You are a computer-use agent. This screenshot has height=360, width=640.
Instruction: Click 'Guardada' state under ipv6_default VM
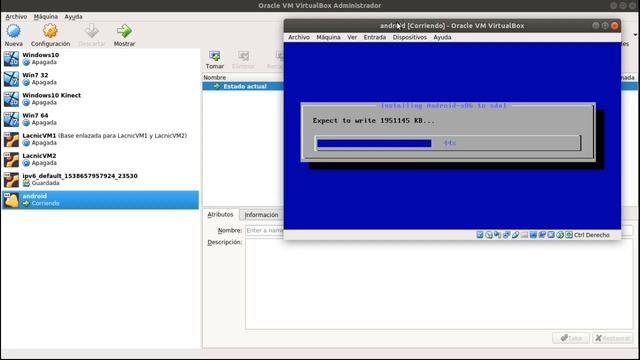pyautogui.click(x=45, y=183)
